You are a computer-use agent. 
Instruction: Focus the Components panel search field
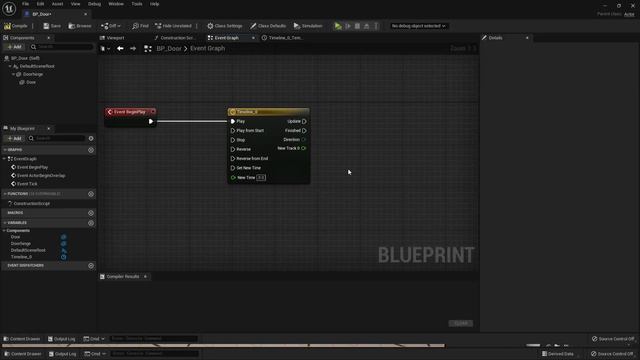click(x=62, y=47)
